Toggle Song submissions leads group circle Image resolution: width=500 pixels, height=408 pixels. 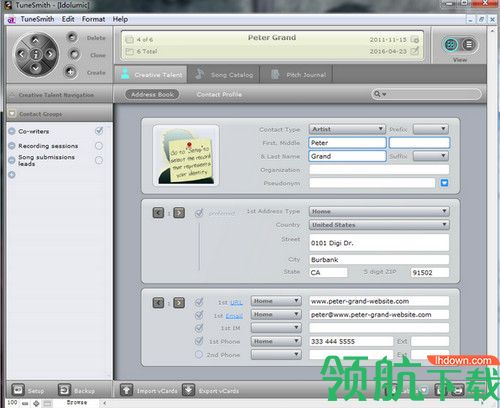pyautogui.click(x=99, y=160)
